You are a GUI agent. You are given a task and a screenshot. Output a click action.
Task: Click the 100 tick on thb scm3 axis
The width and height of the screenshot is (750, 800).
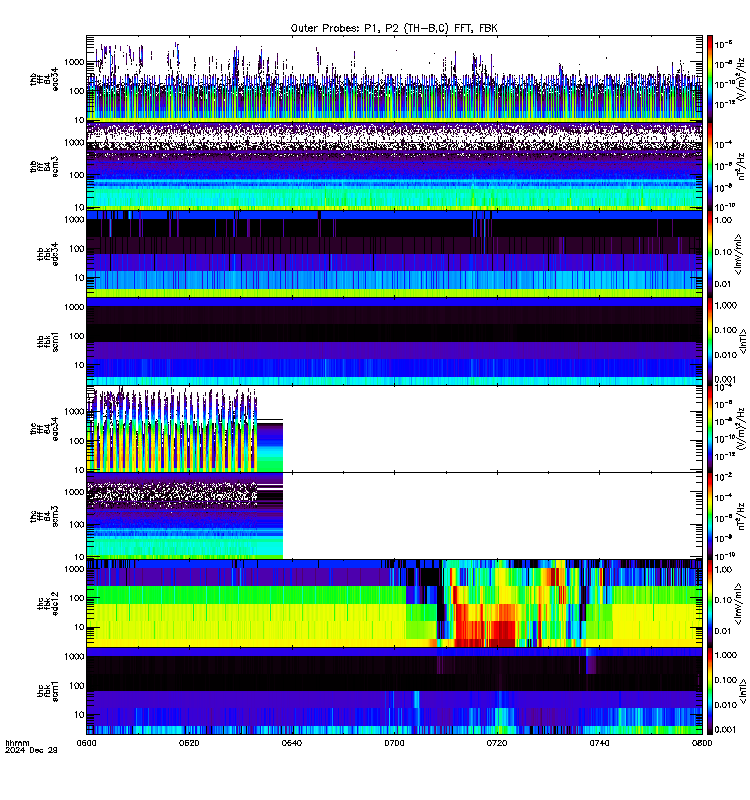pyautogui.click(x=77, y=176)
